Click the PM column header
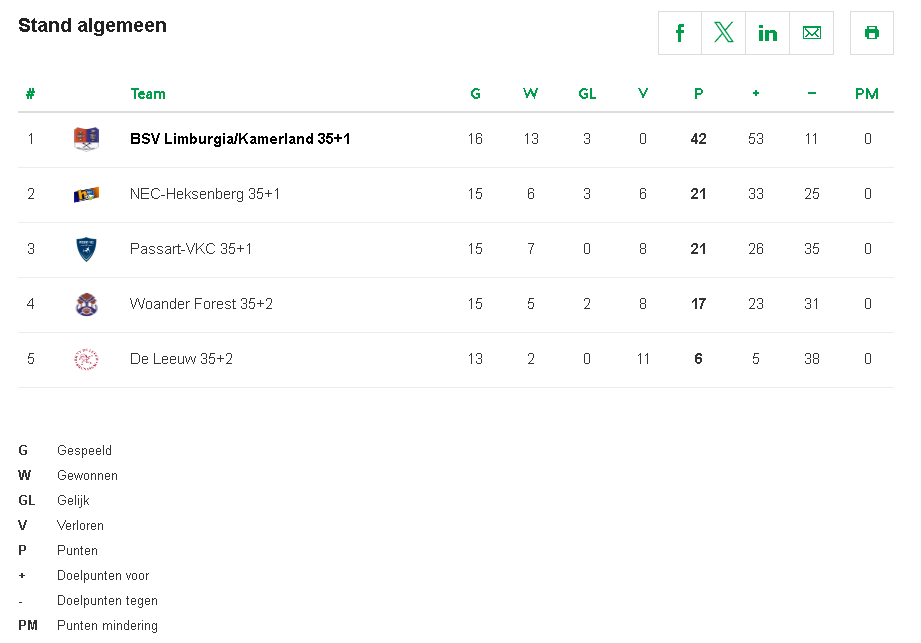Viewport: 921px width, 643px height. (x=867, y=94)
